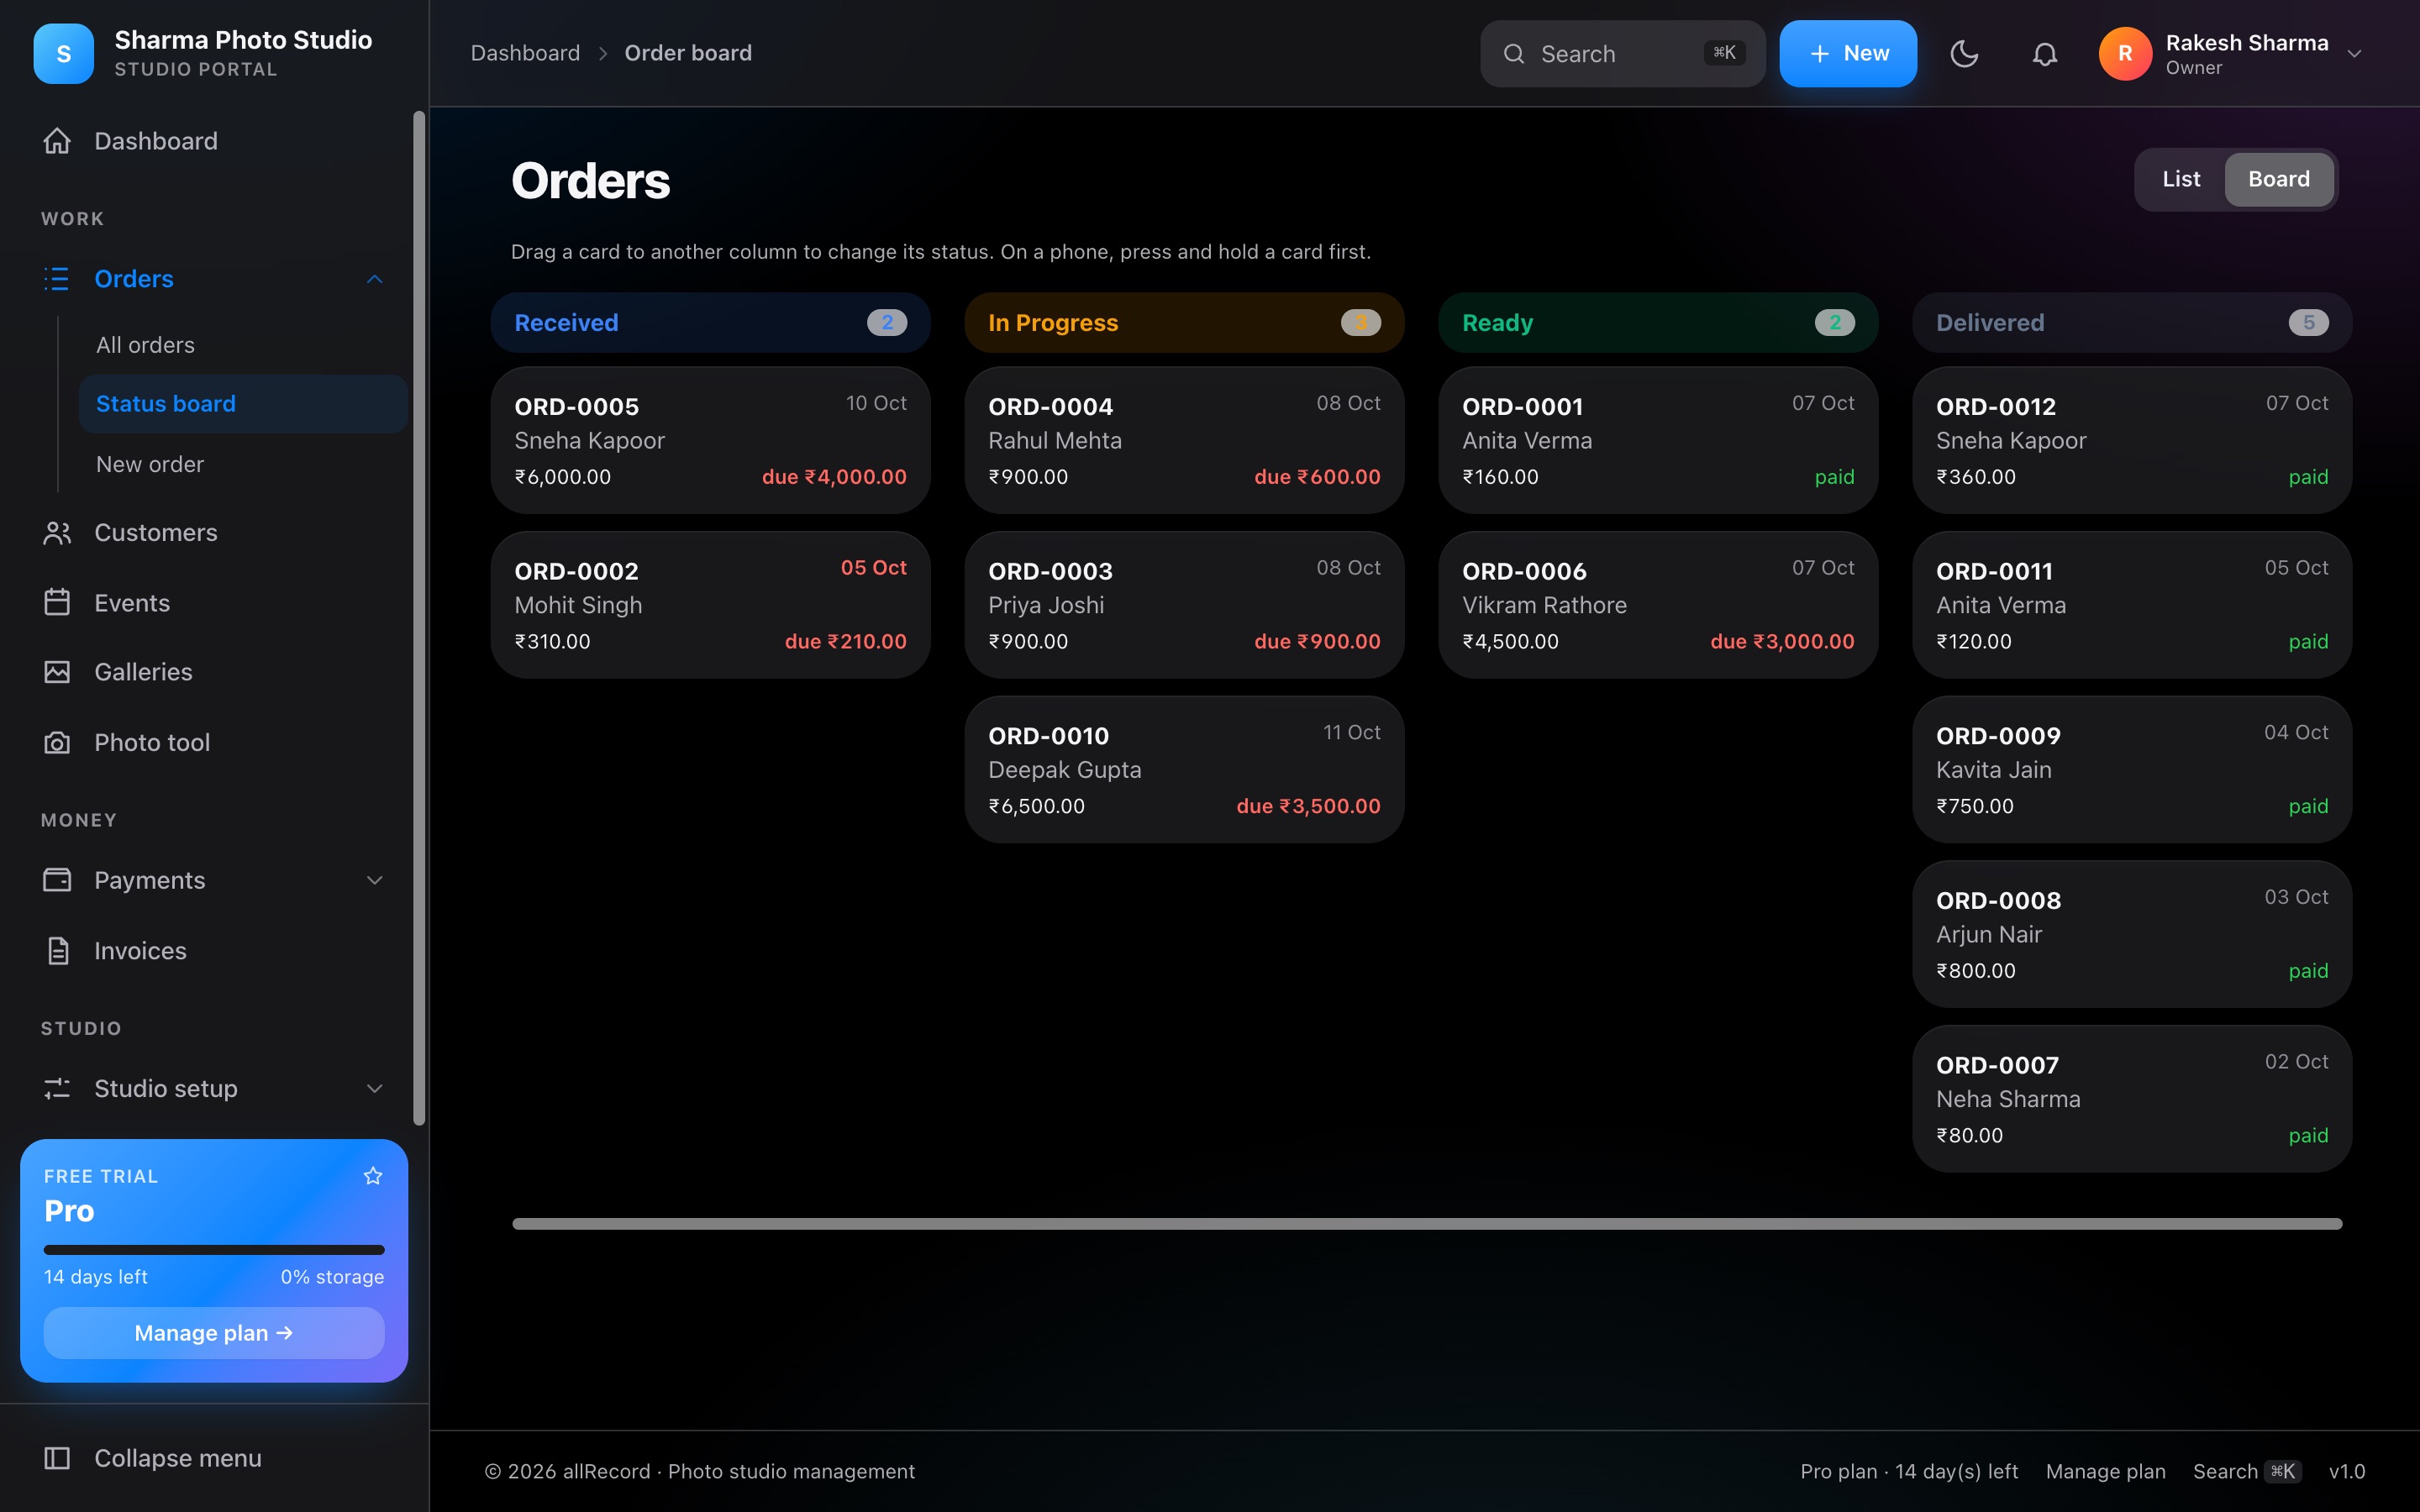Focus the Search input field

pos(1622,54)
